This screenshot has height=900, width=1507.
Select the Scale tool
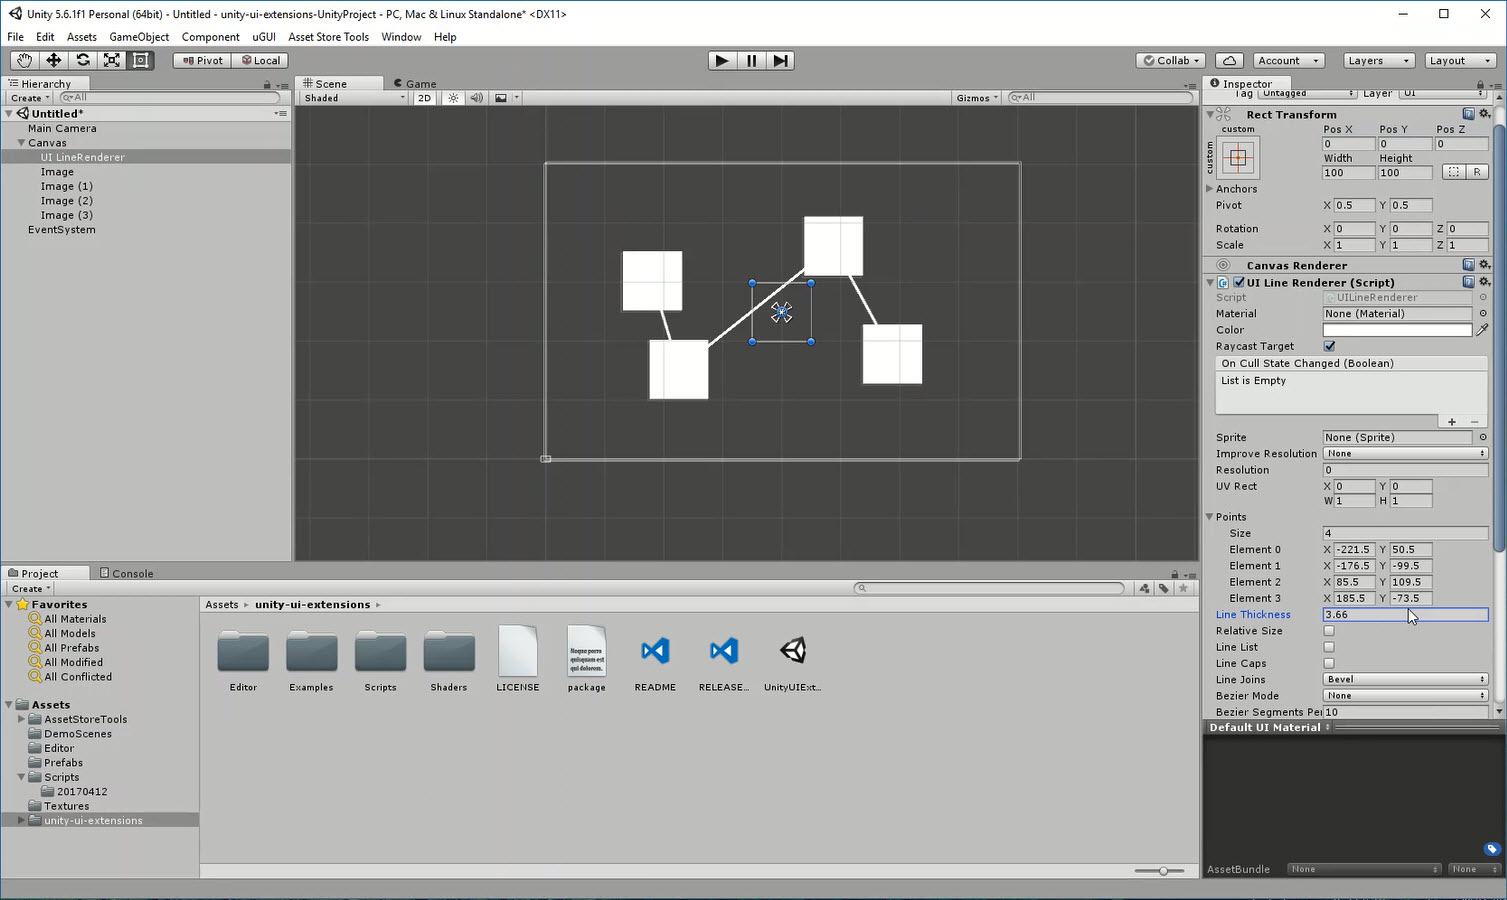coord(112,61)
